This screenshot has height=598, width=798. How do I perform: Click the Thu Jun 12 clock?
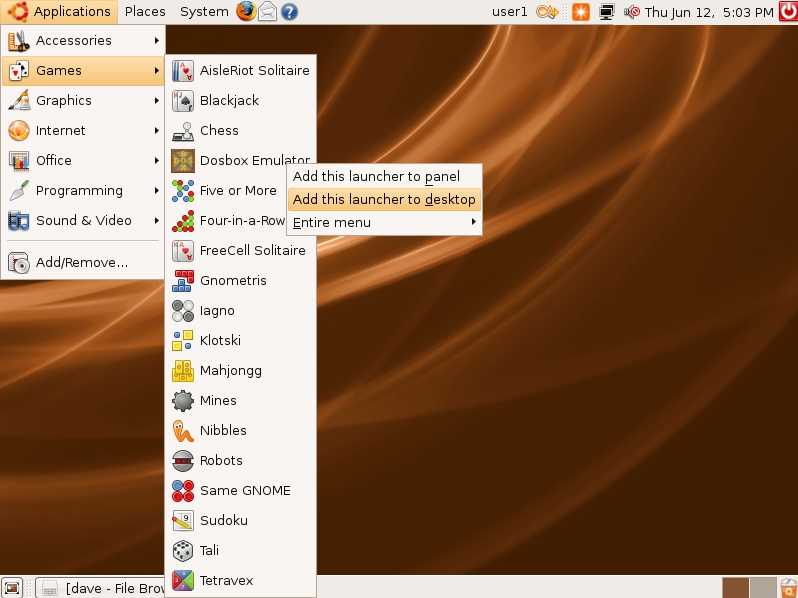(709, 12)
